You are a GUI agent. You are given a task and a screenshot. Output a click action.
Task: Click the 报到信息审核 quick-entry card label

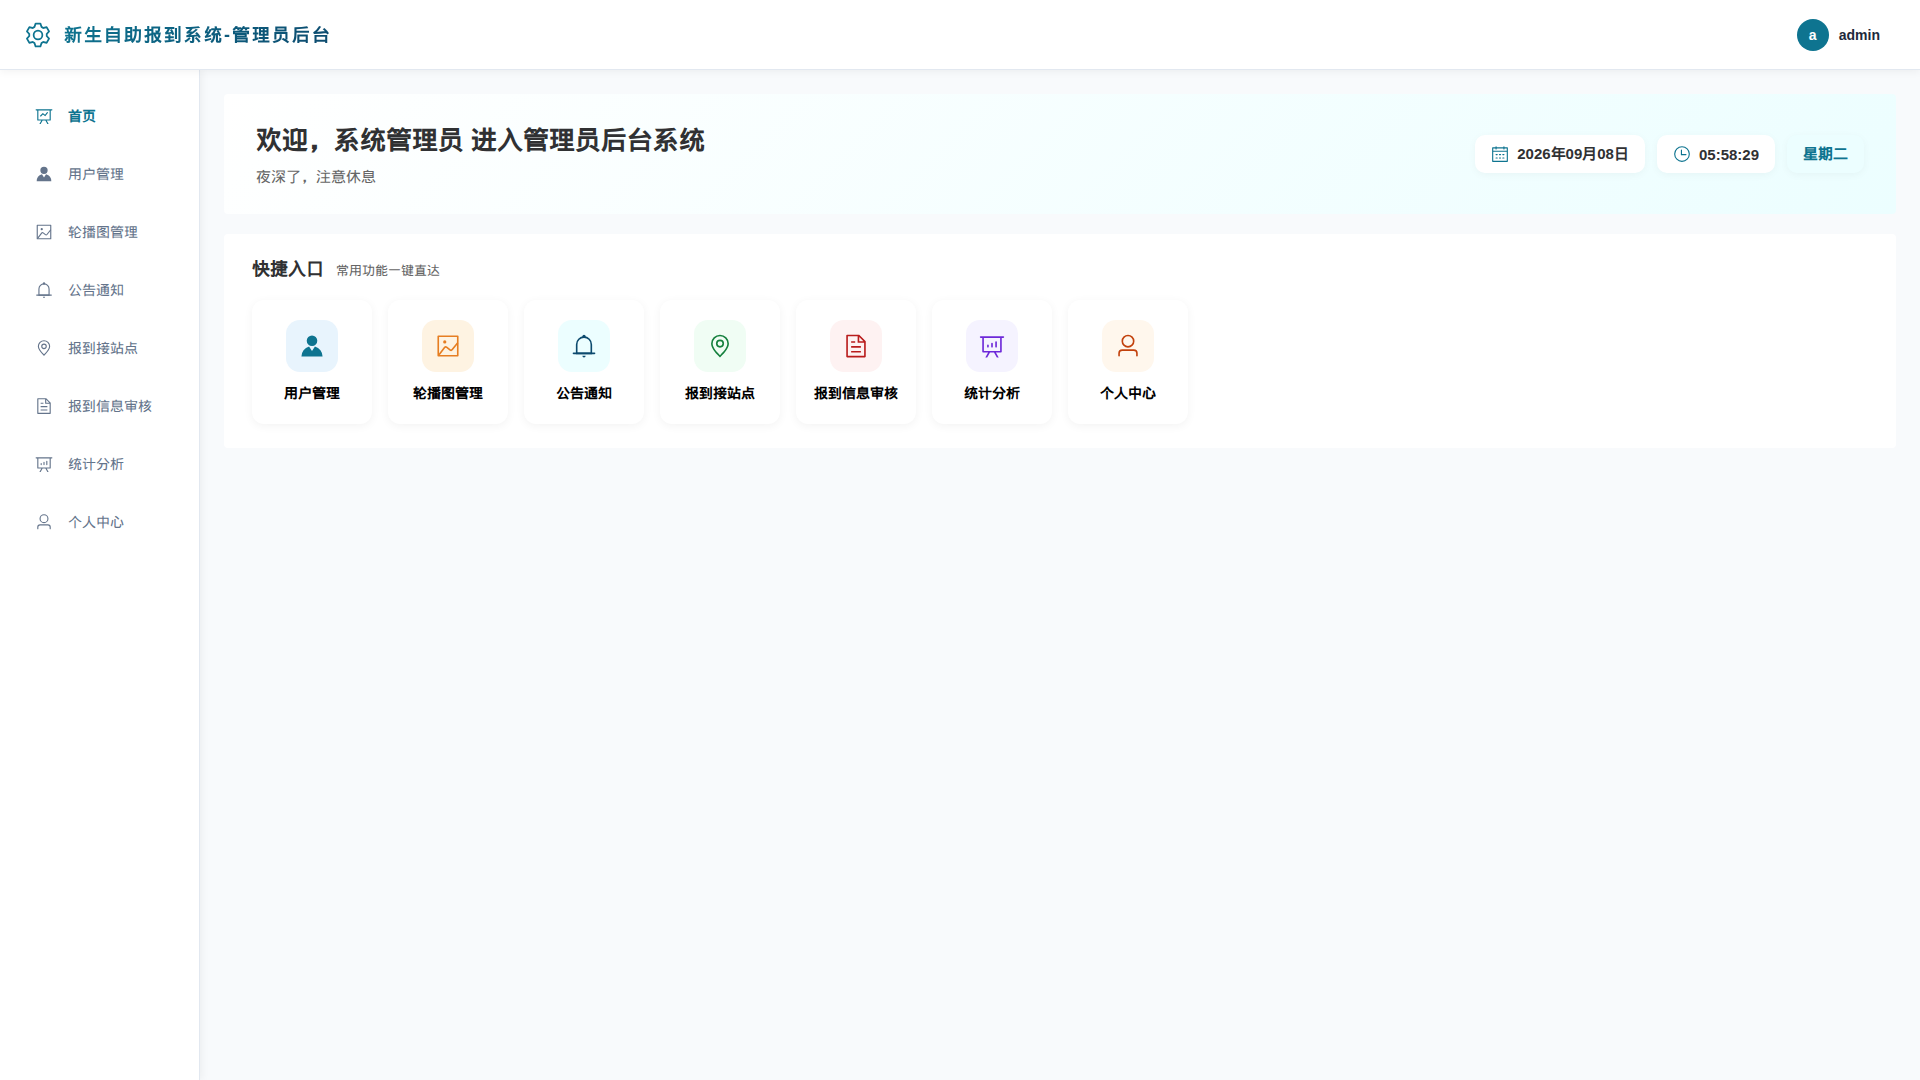pyautogui.click(x=856, y=393)
